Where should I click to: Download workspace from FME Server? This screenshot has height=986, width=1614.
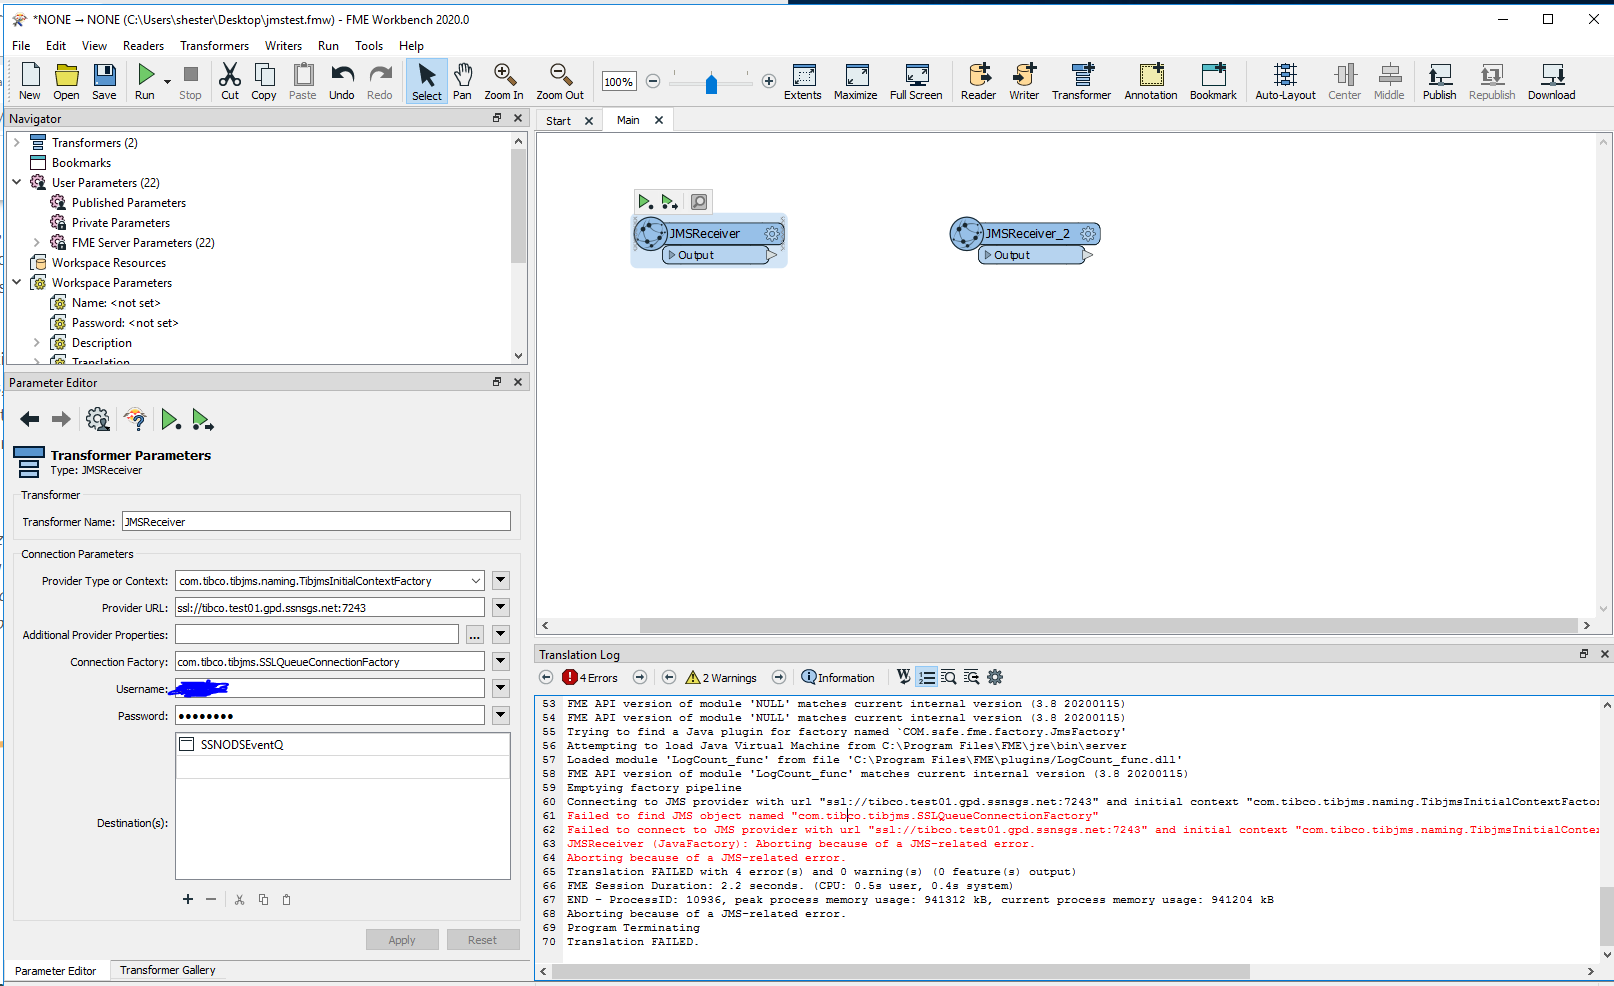1552,81
